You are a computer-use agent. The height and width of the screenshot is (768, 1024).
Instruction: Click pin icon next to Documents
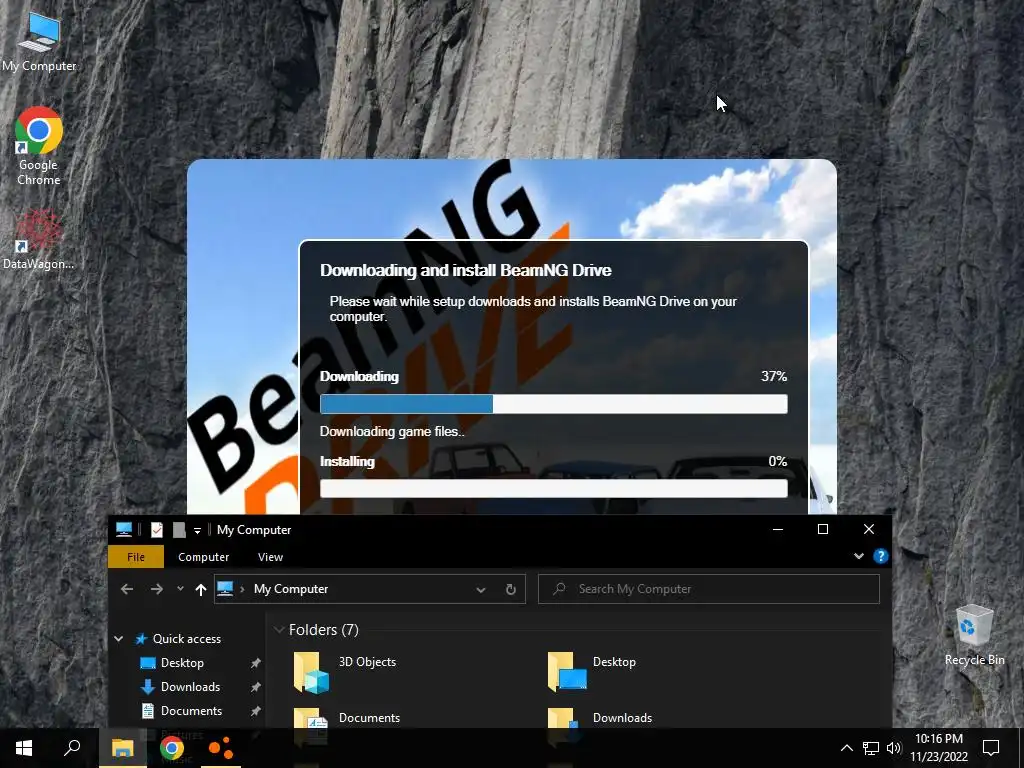pos(256,711)
